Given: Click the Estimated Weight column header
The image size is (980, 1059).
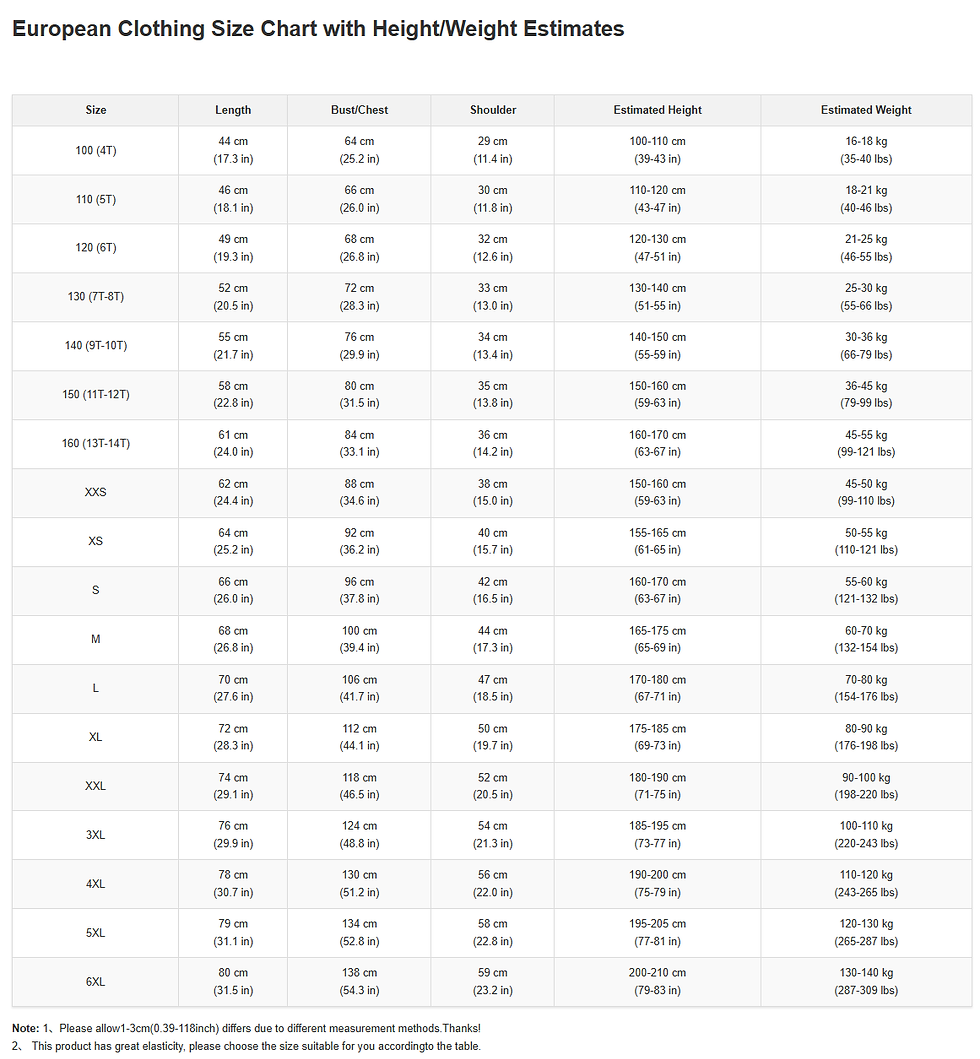Looking at the screenshot, I should tap(866, 110).
